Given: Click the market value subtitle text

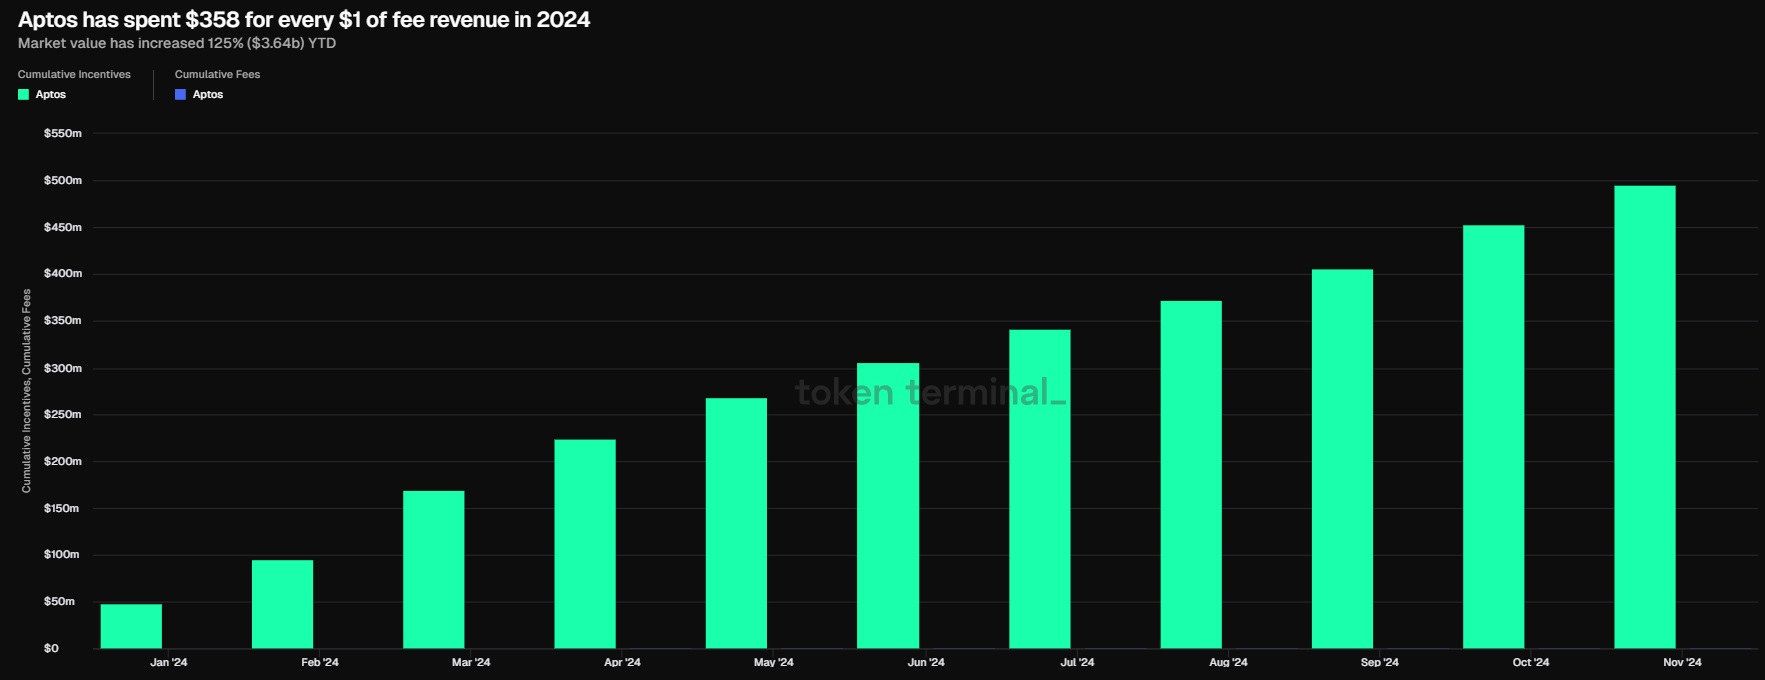Looking at the screenshot, I should click(177, 44).
